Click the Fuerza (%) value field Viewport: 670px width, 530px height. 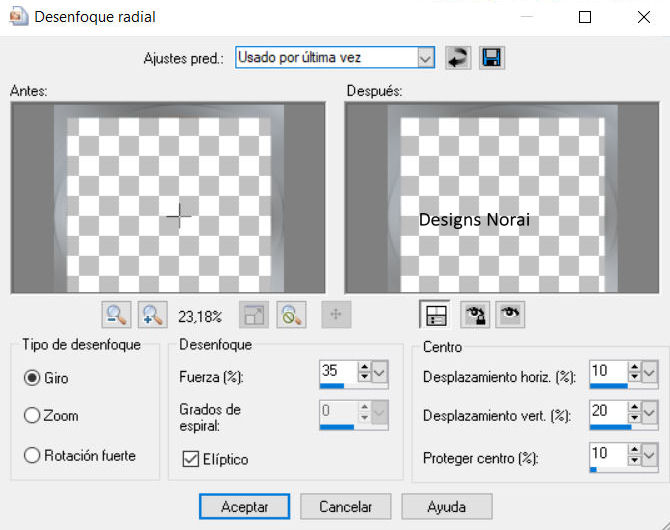338,371
